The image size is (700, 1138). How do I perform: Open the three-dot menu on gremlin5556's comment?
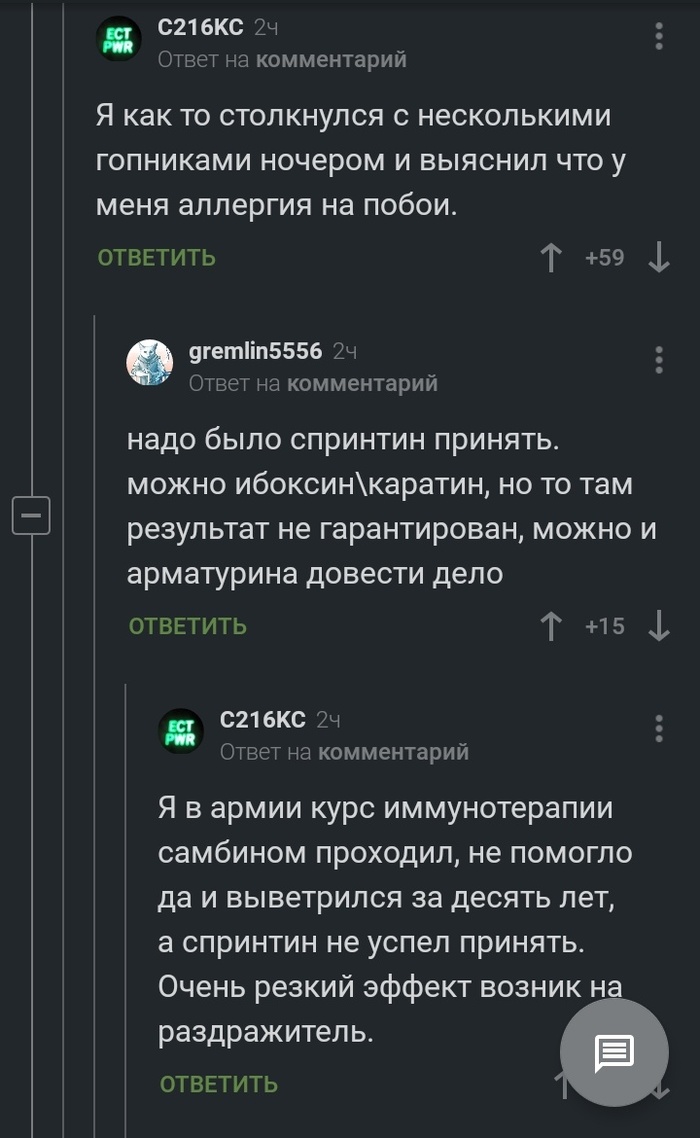(659, 360)
